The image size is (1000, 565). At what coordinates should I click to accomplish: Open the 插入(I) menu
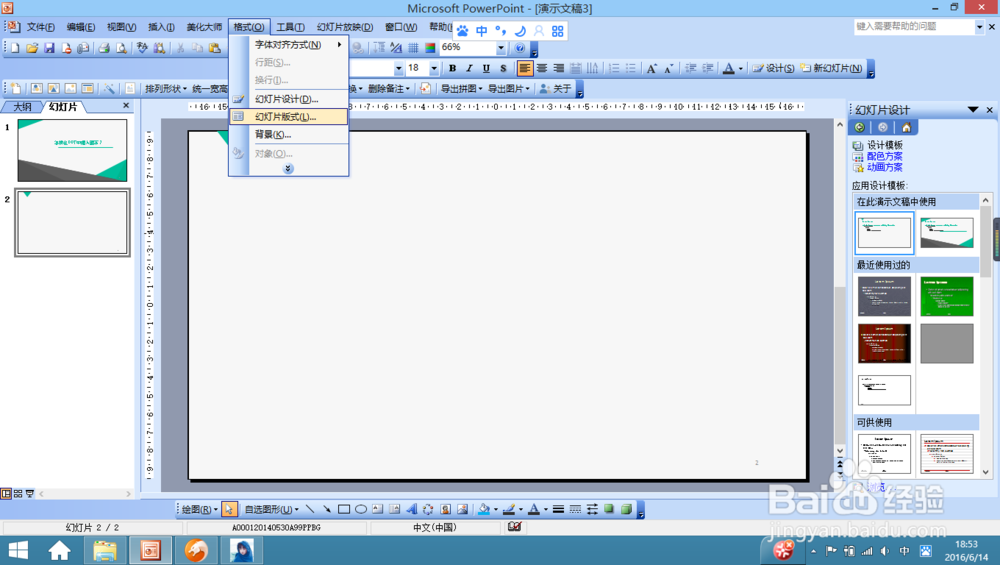pyautogui.click(x=161, y=27)
